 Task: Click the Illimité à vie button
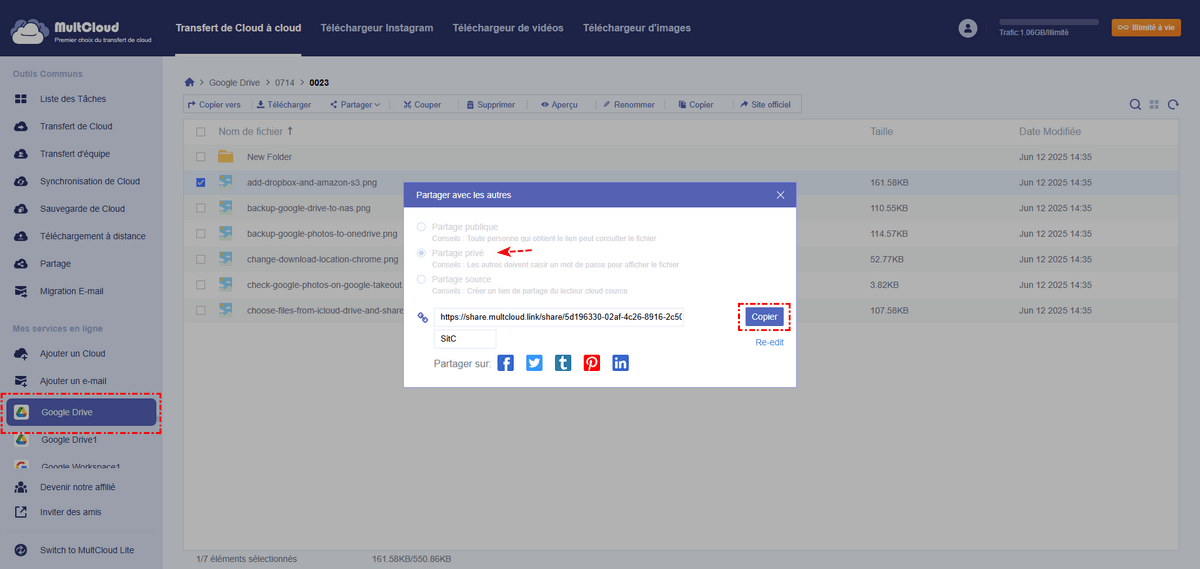pos(1146,28)
